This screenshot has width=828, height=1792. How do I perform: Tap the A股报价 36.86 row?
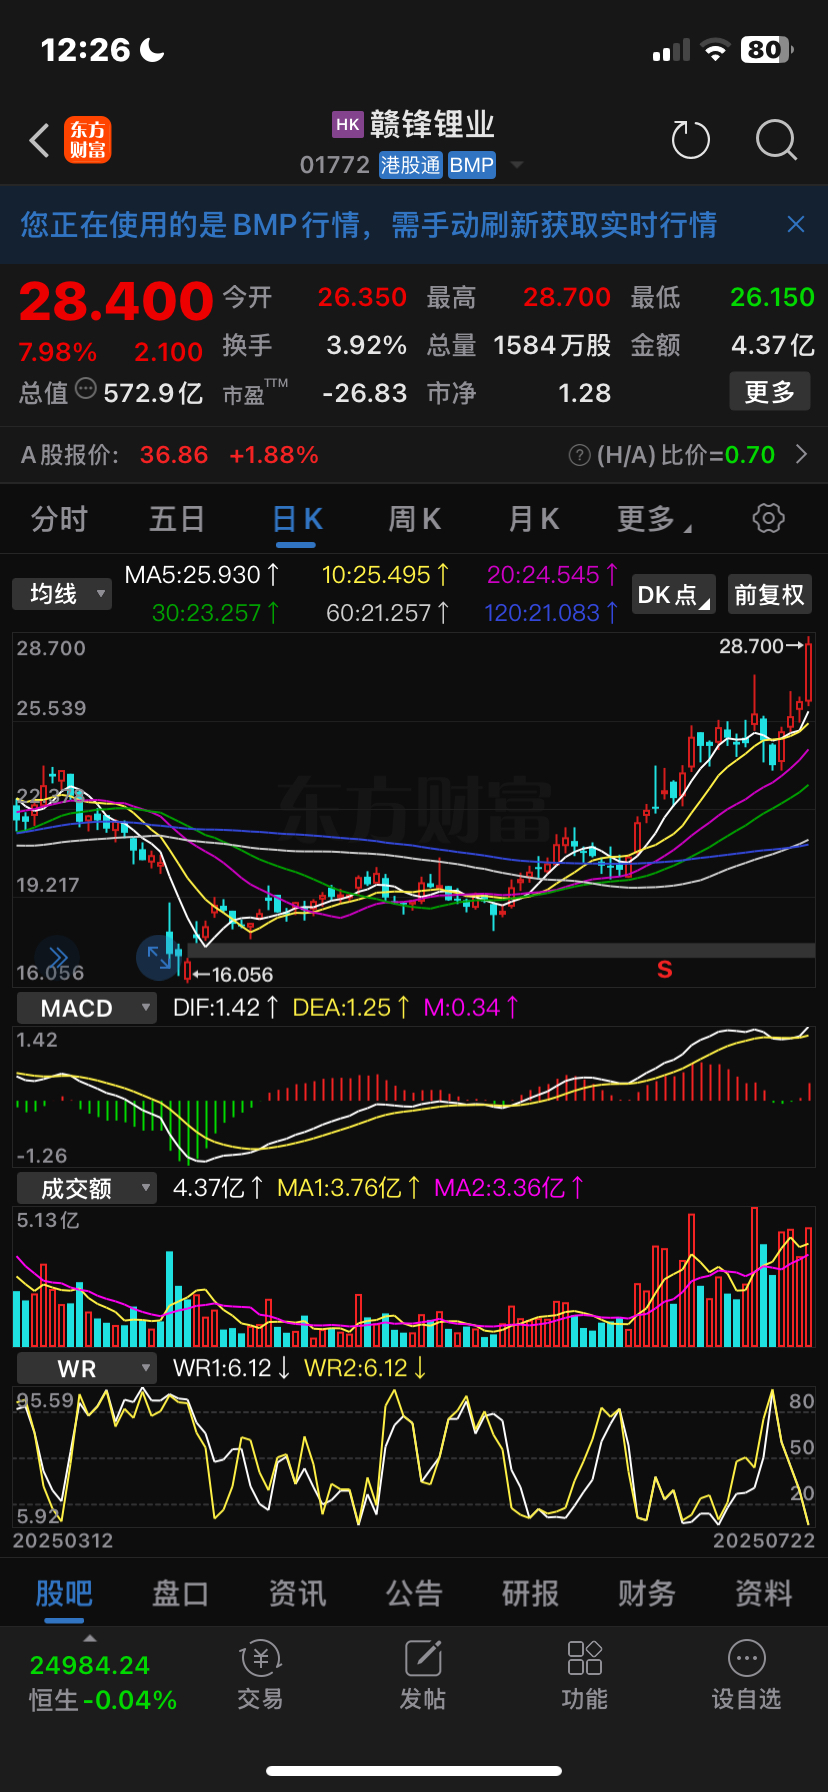point(414,455)
